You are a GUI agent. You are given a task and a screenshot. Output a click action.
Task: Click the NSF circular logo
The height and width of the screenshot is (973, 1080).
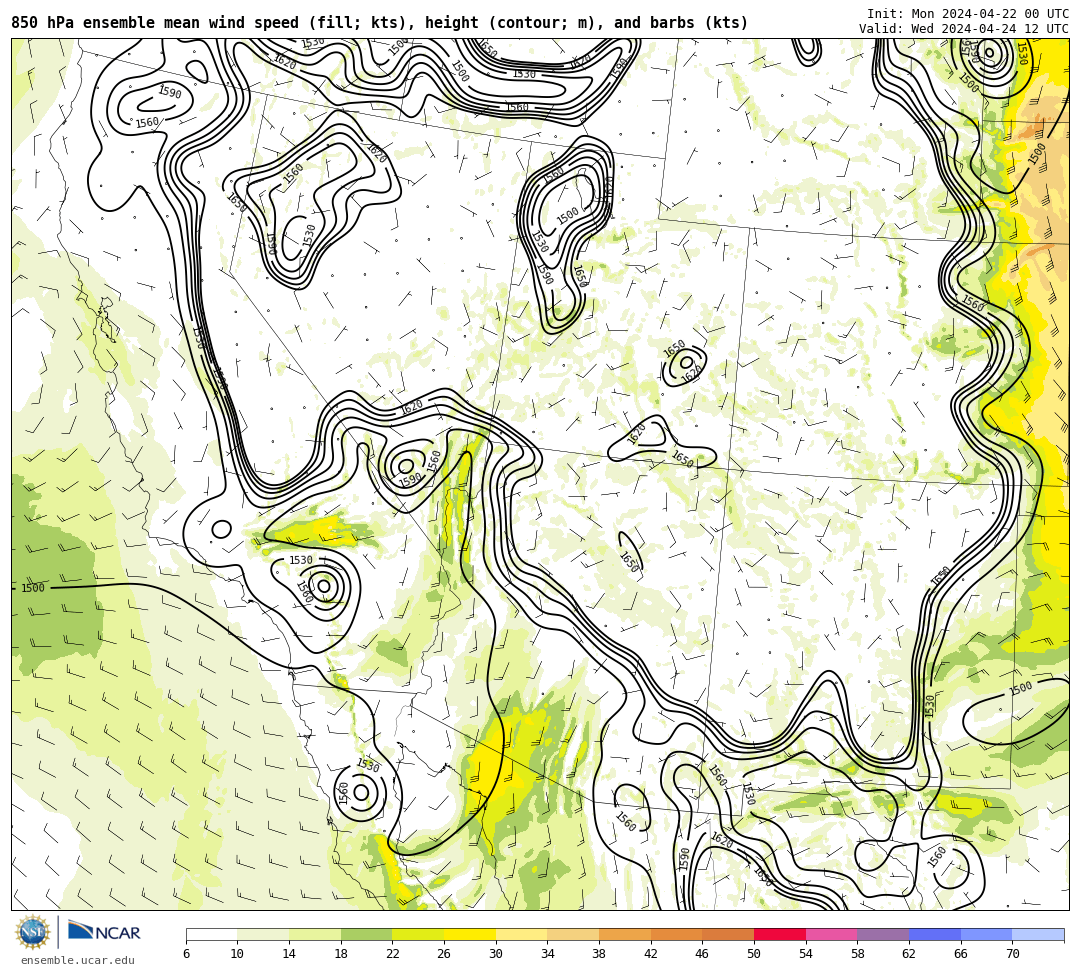coord(32,932)
